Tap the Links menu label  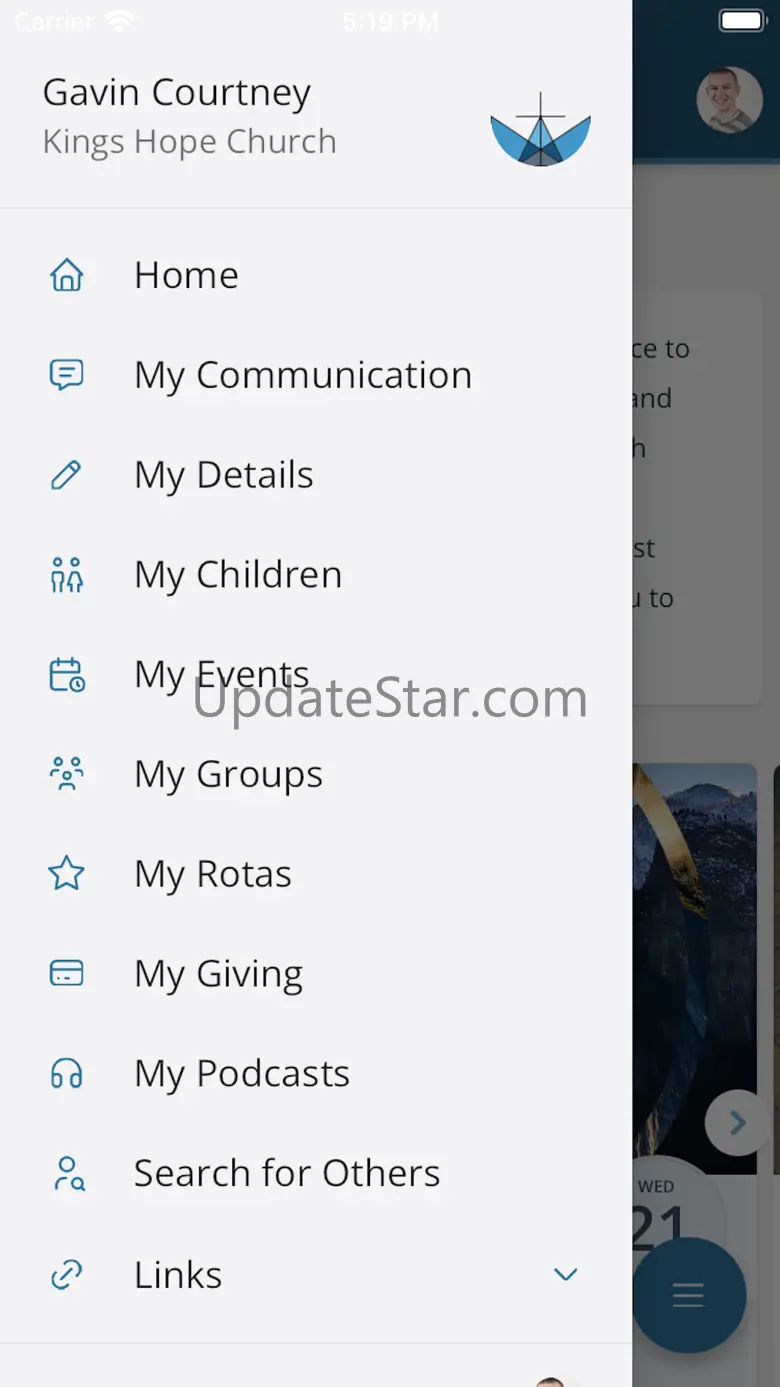point(178,1275)
